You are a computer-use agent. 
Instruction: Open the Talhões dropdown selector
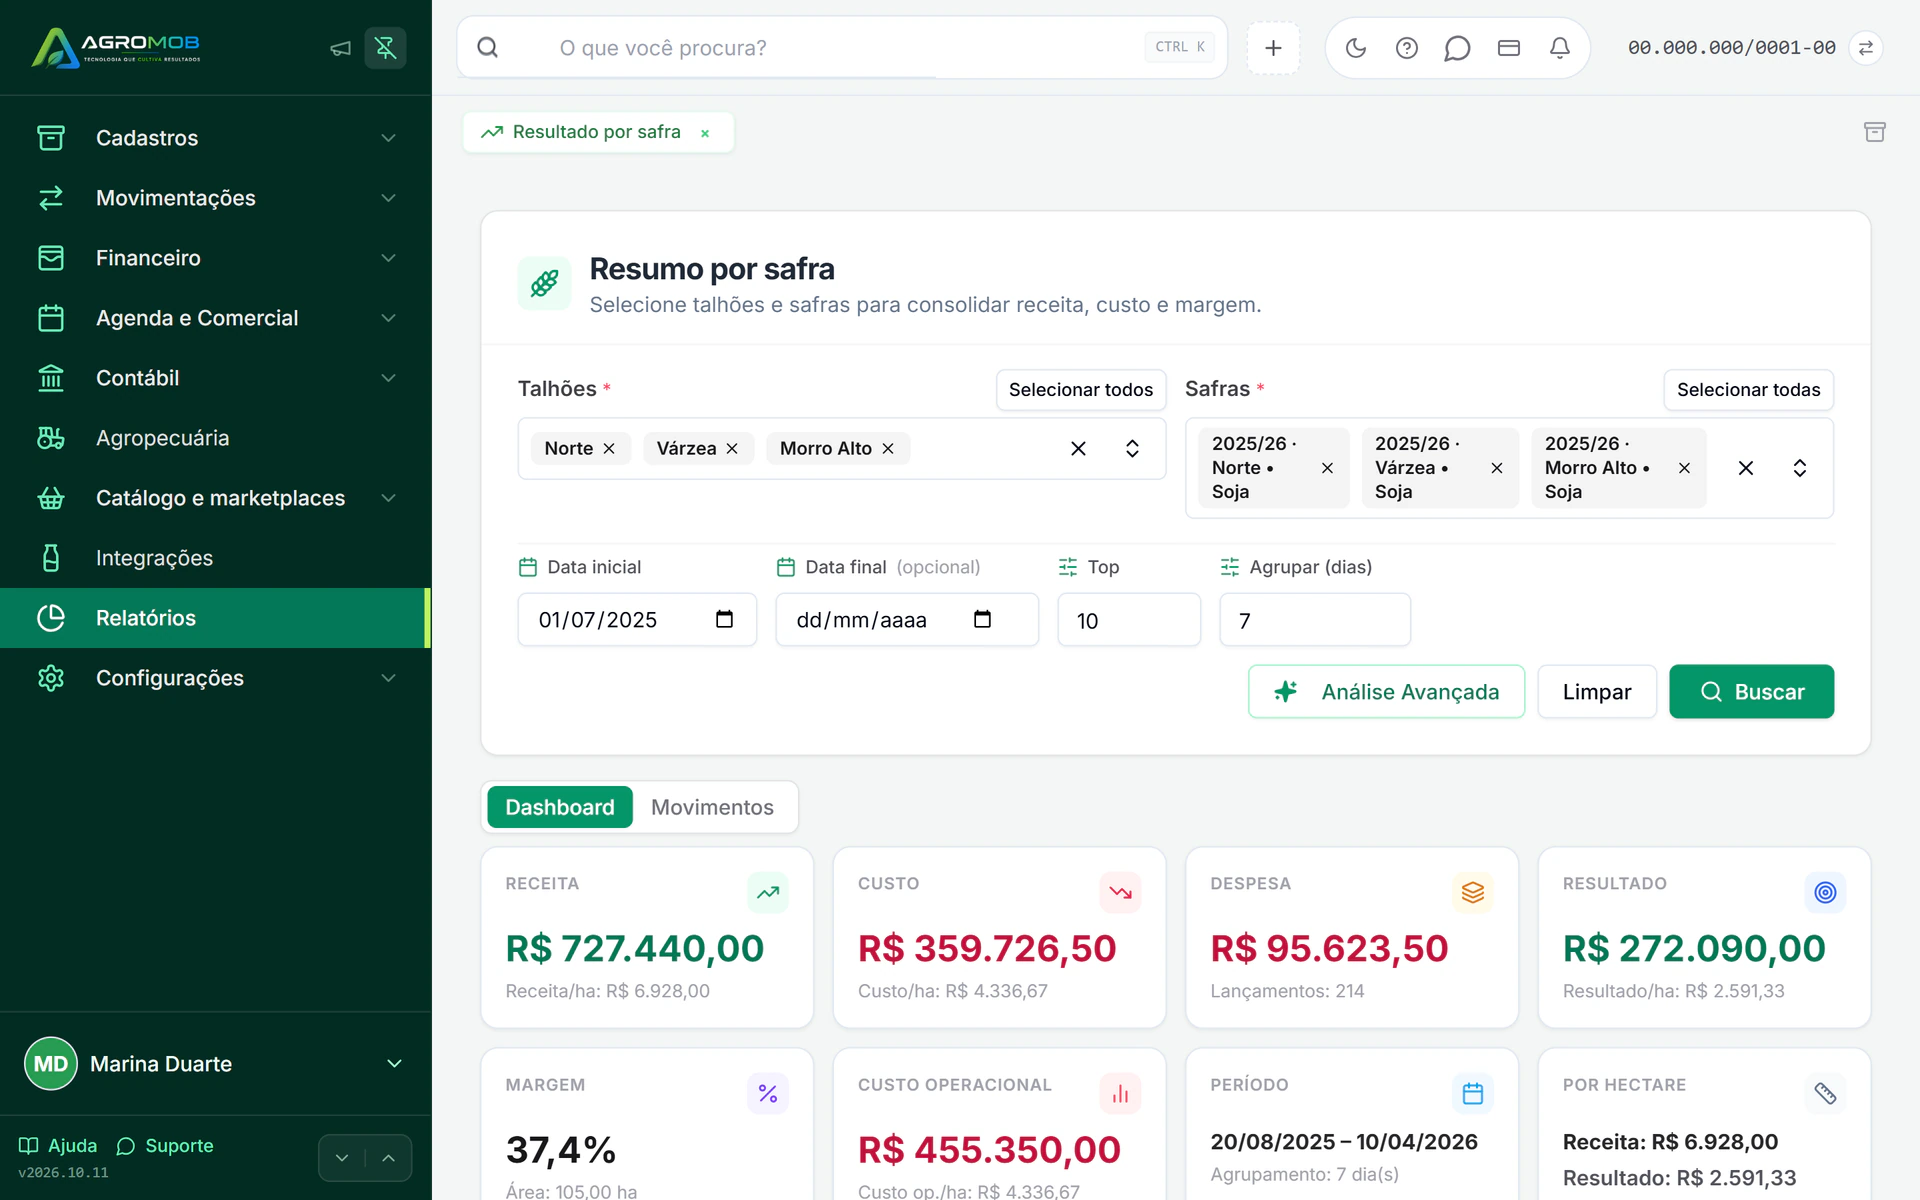(1132, 448)
